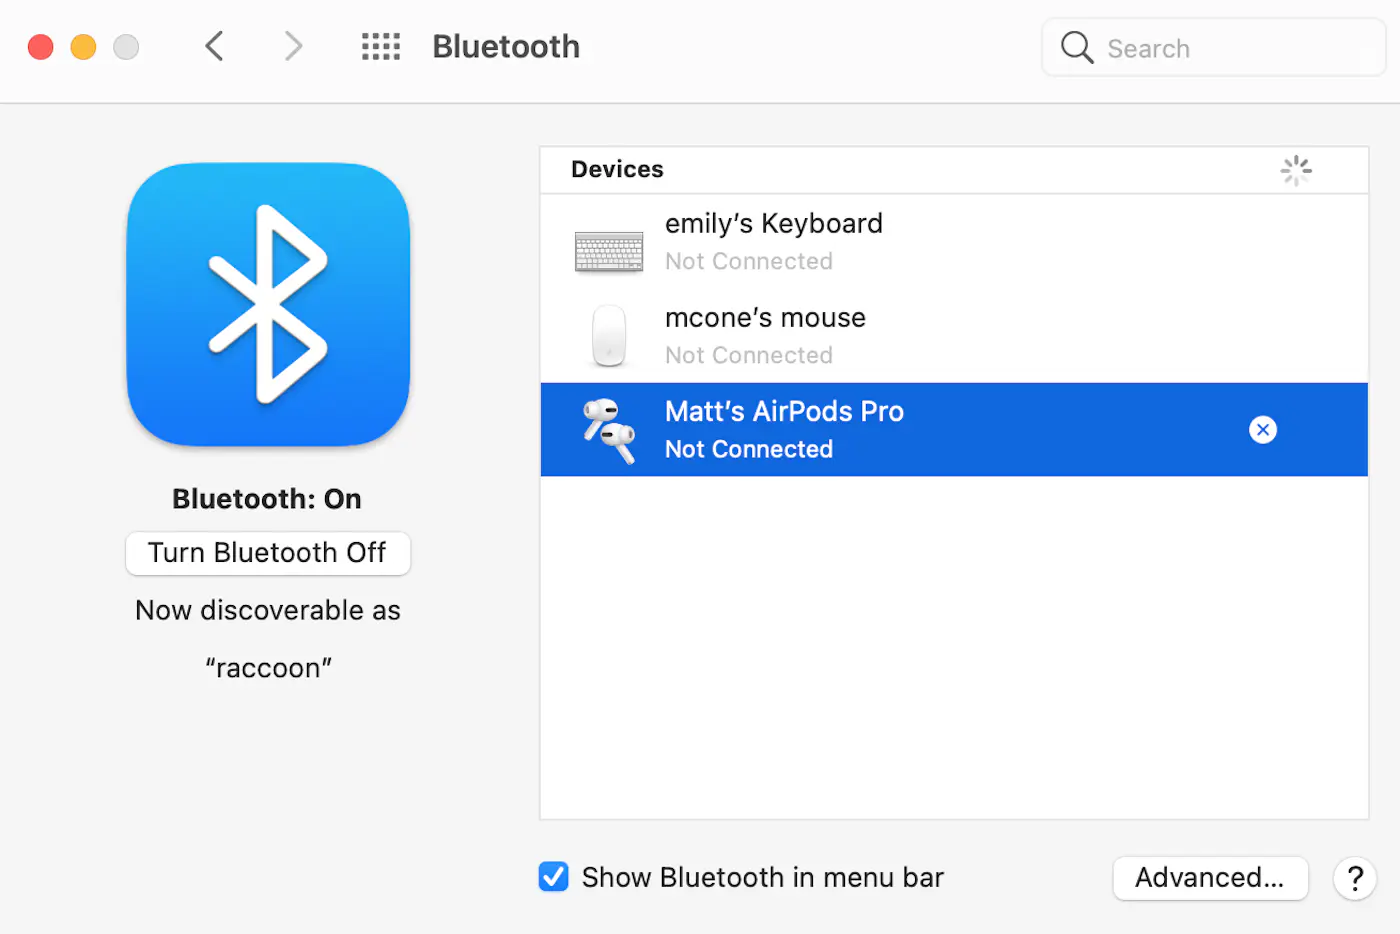The height and width of the screenshot is (934, 1400).
Task: Go forward using the right navigation chevron
Action: click(292, 46)
